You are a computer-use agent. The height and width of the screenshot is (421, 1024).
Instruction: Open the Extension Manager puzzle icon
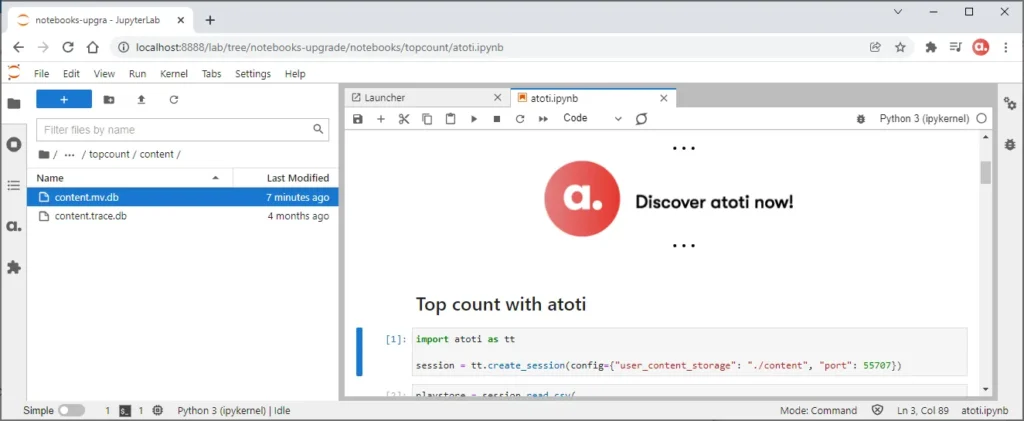14,268
